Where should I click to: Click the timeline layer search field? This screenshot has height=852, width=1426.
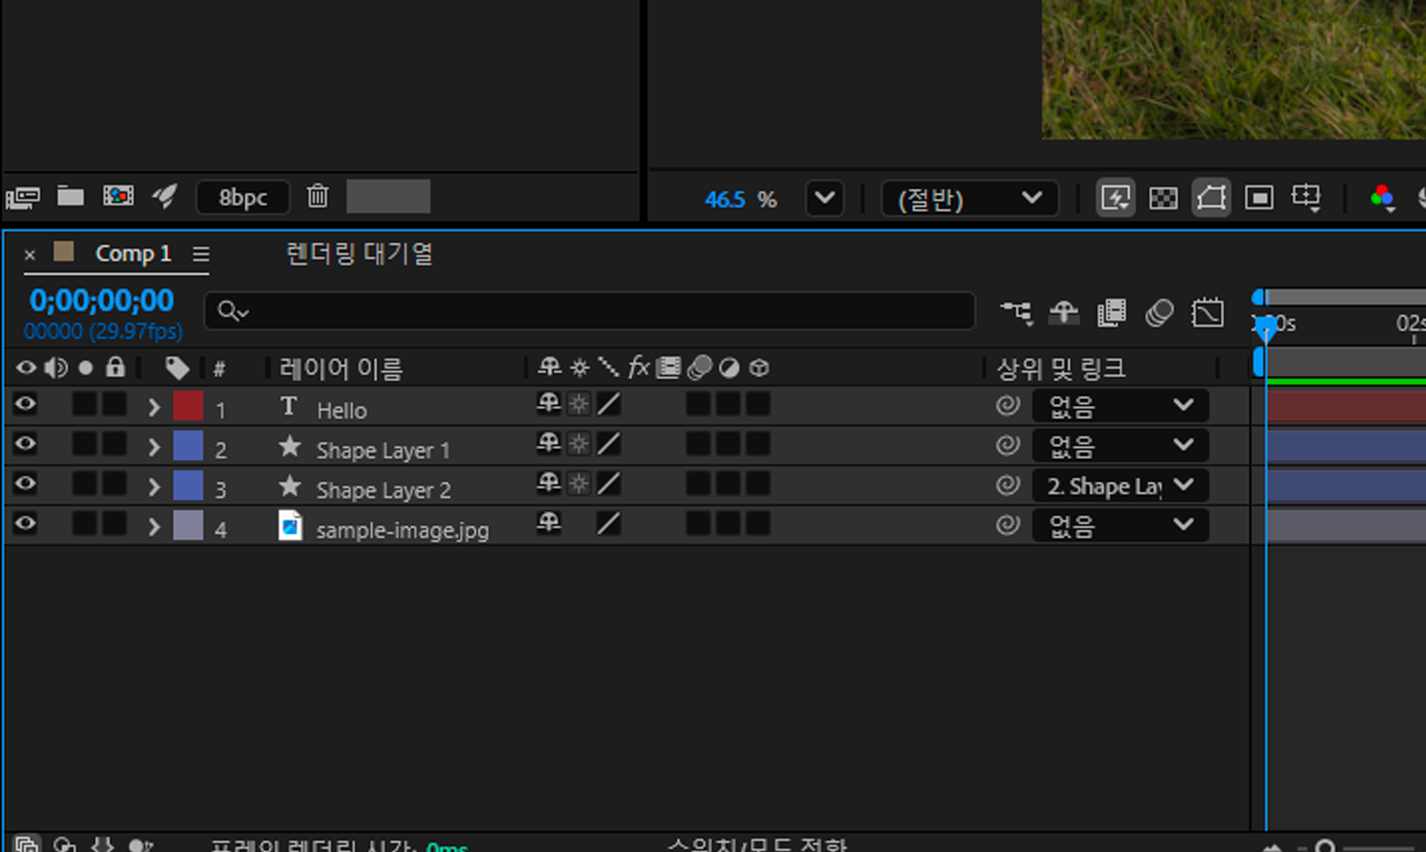pos(590,312)
